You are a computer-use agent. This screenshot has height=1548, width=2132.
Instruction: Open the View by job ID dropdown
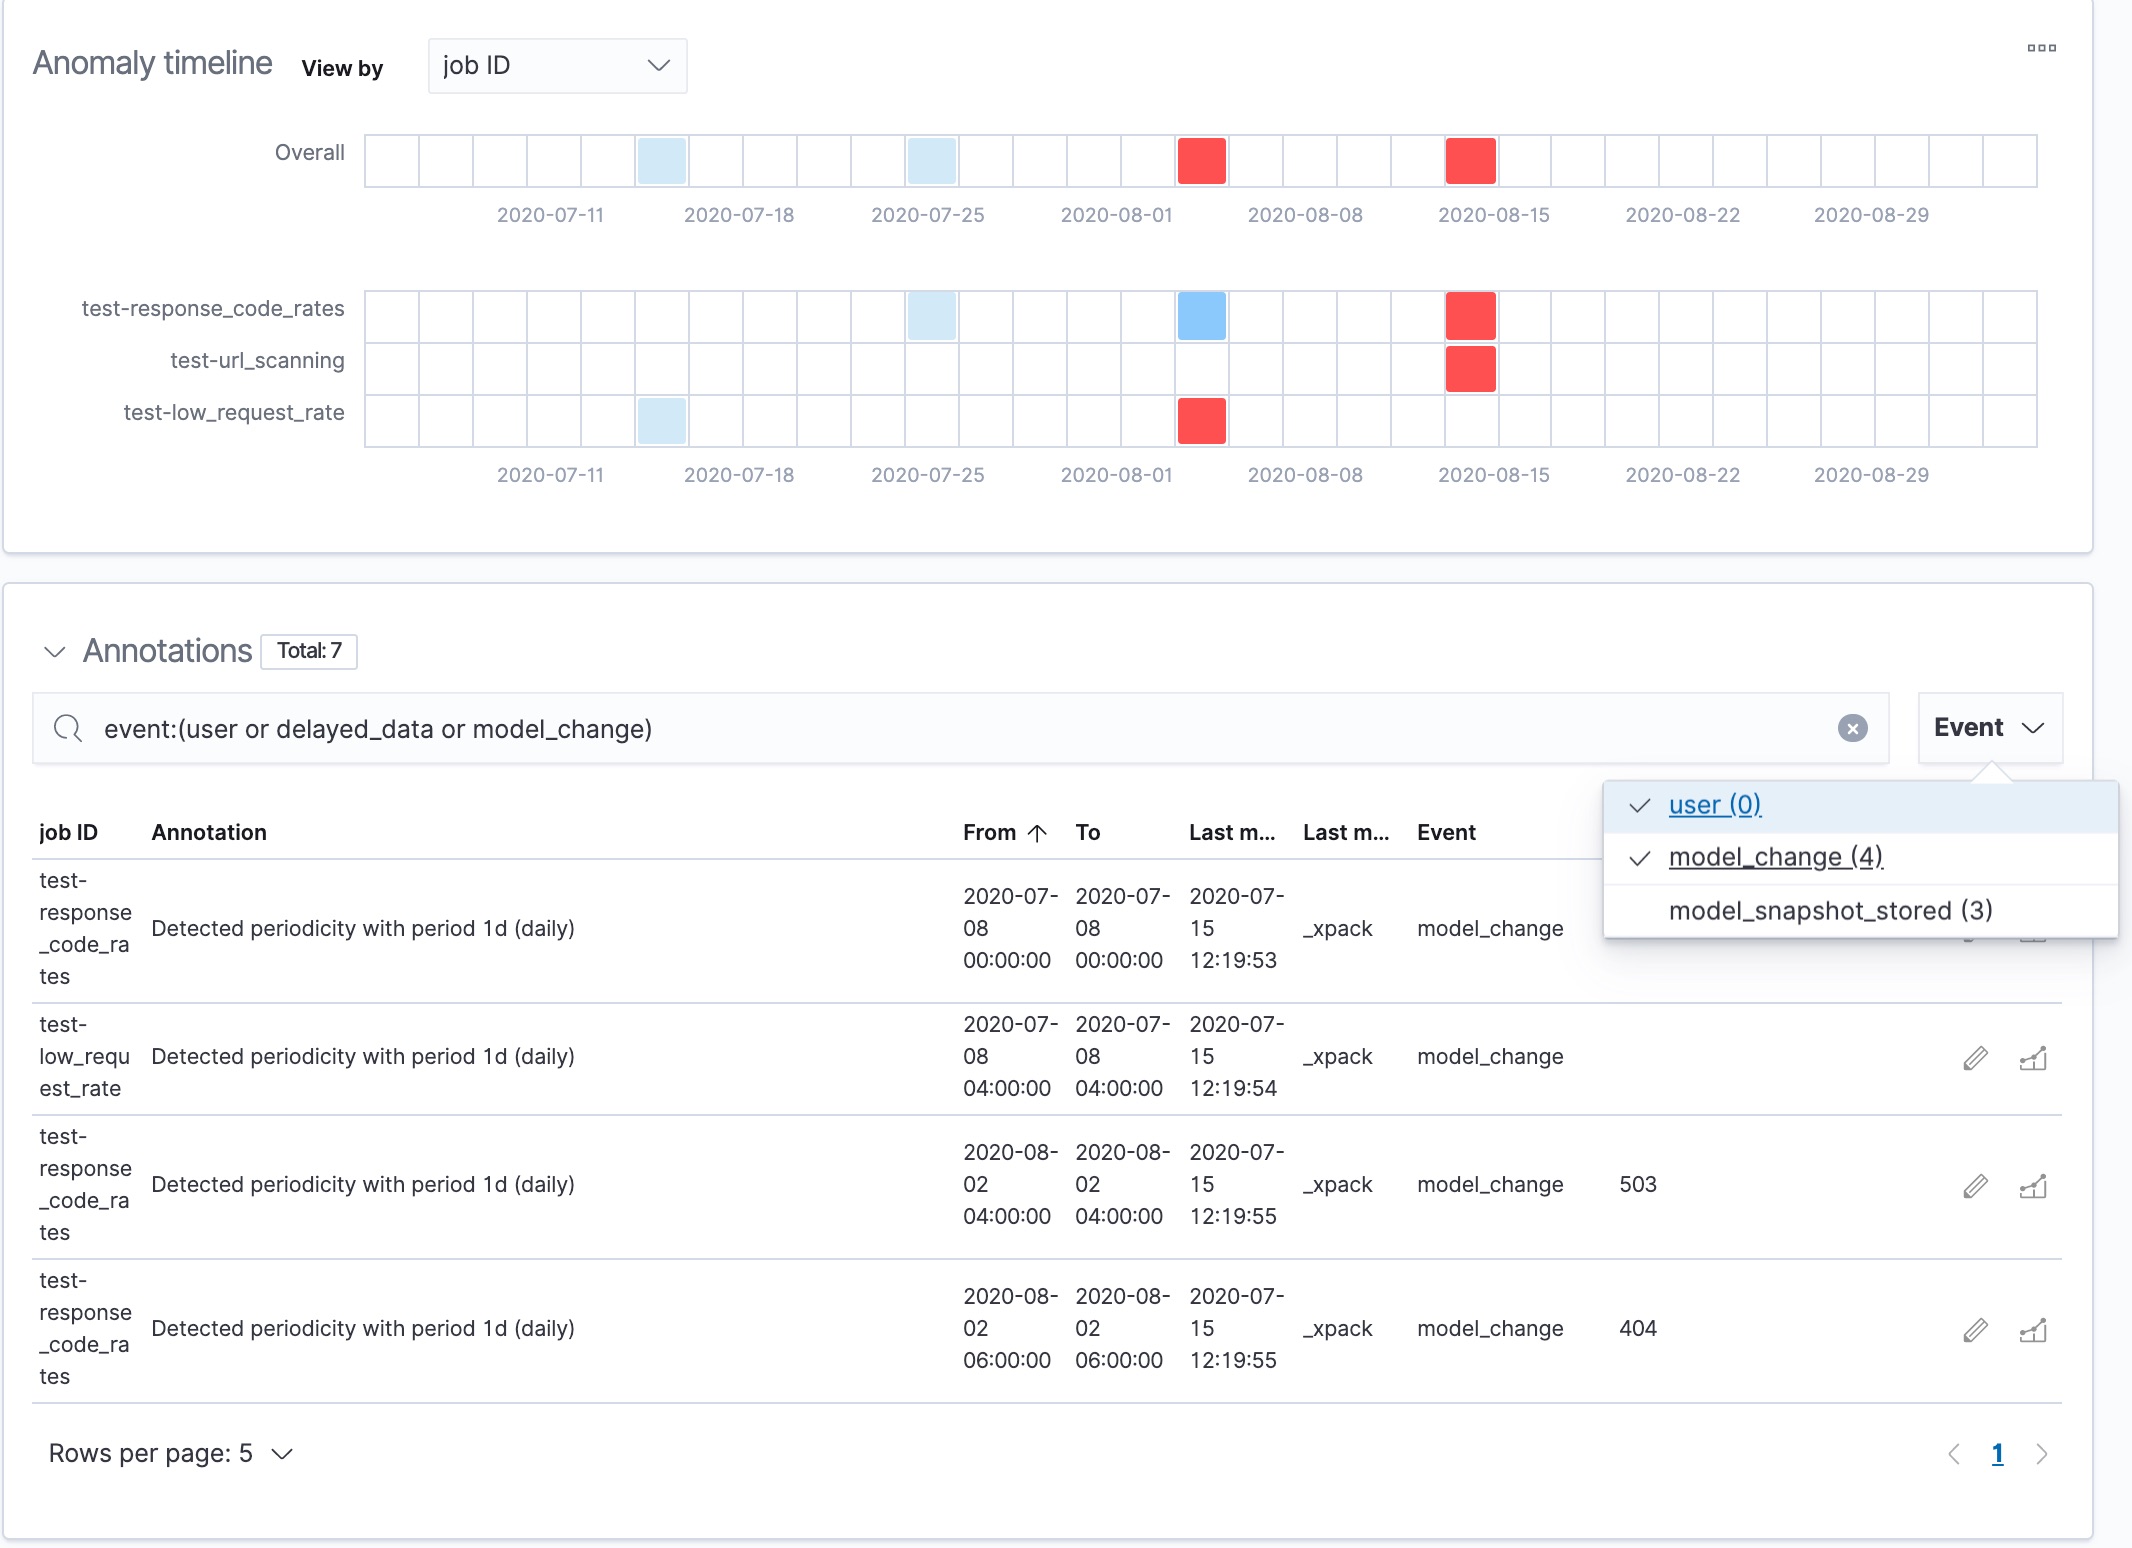[x=557, y=66]
